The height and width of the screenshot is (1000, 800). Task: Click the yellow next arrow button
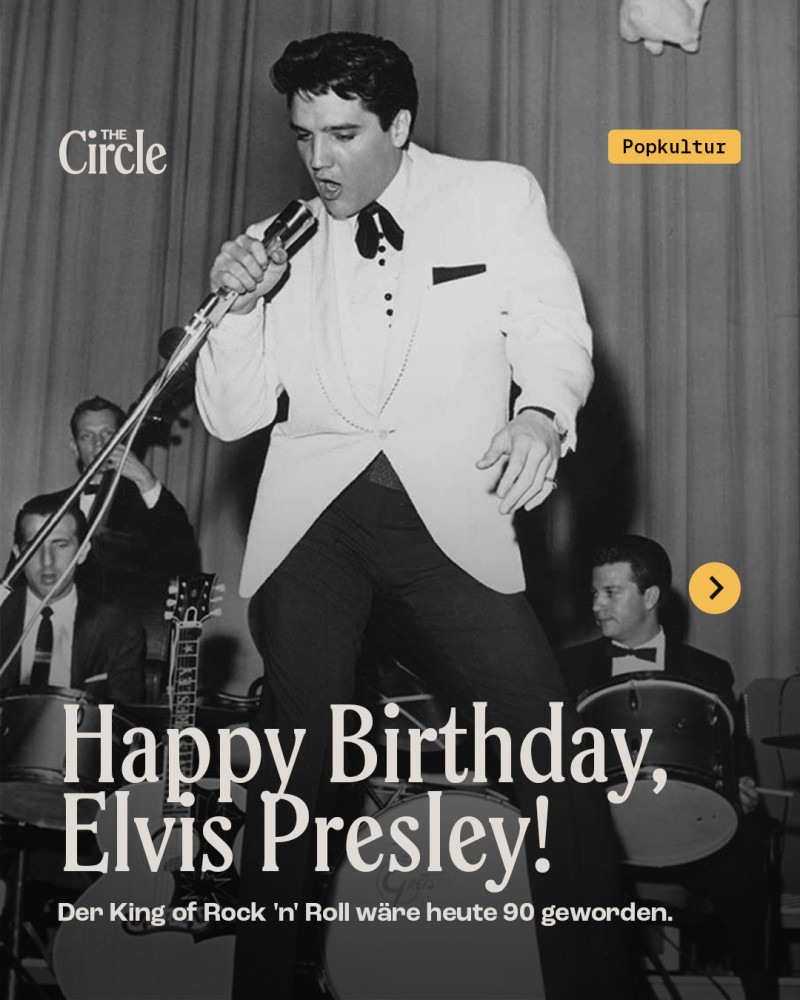click(x=715, y=588)
